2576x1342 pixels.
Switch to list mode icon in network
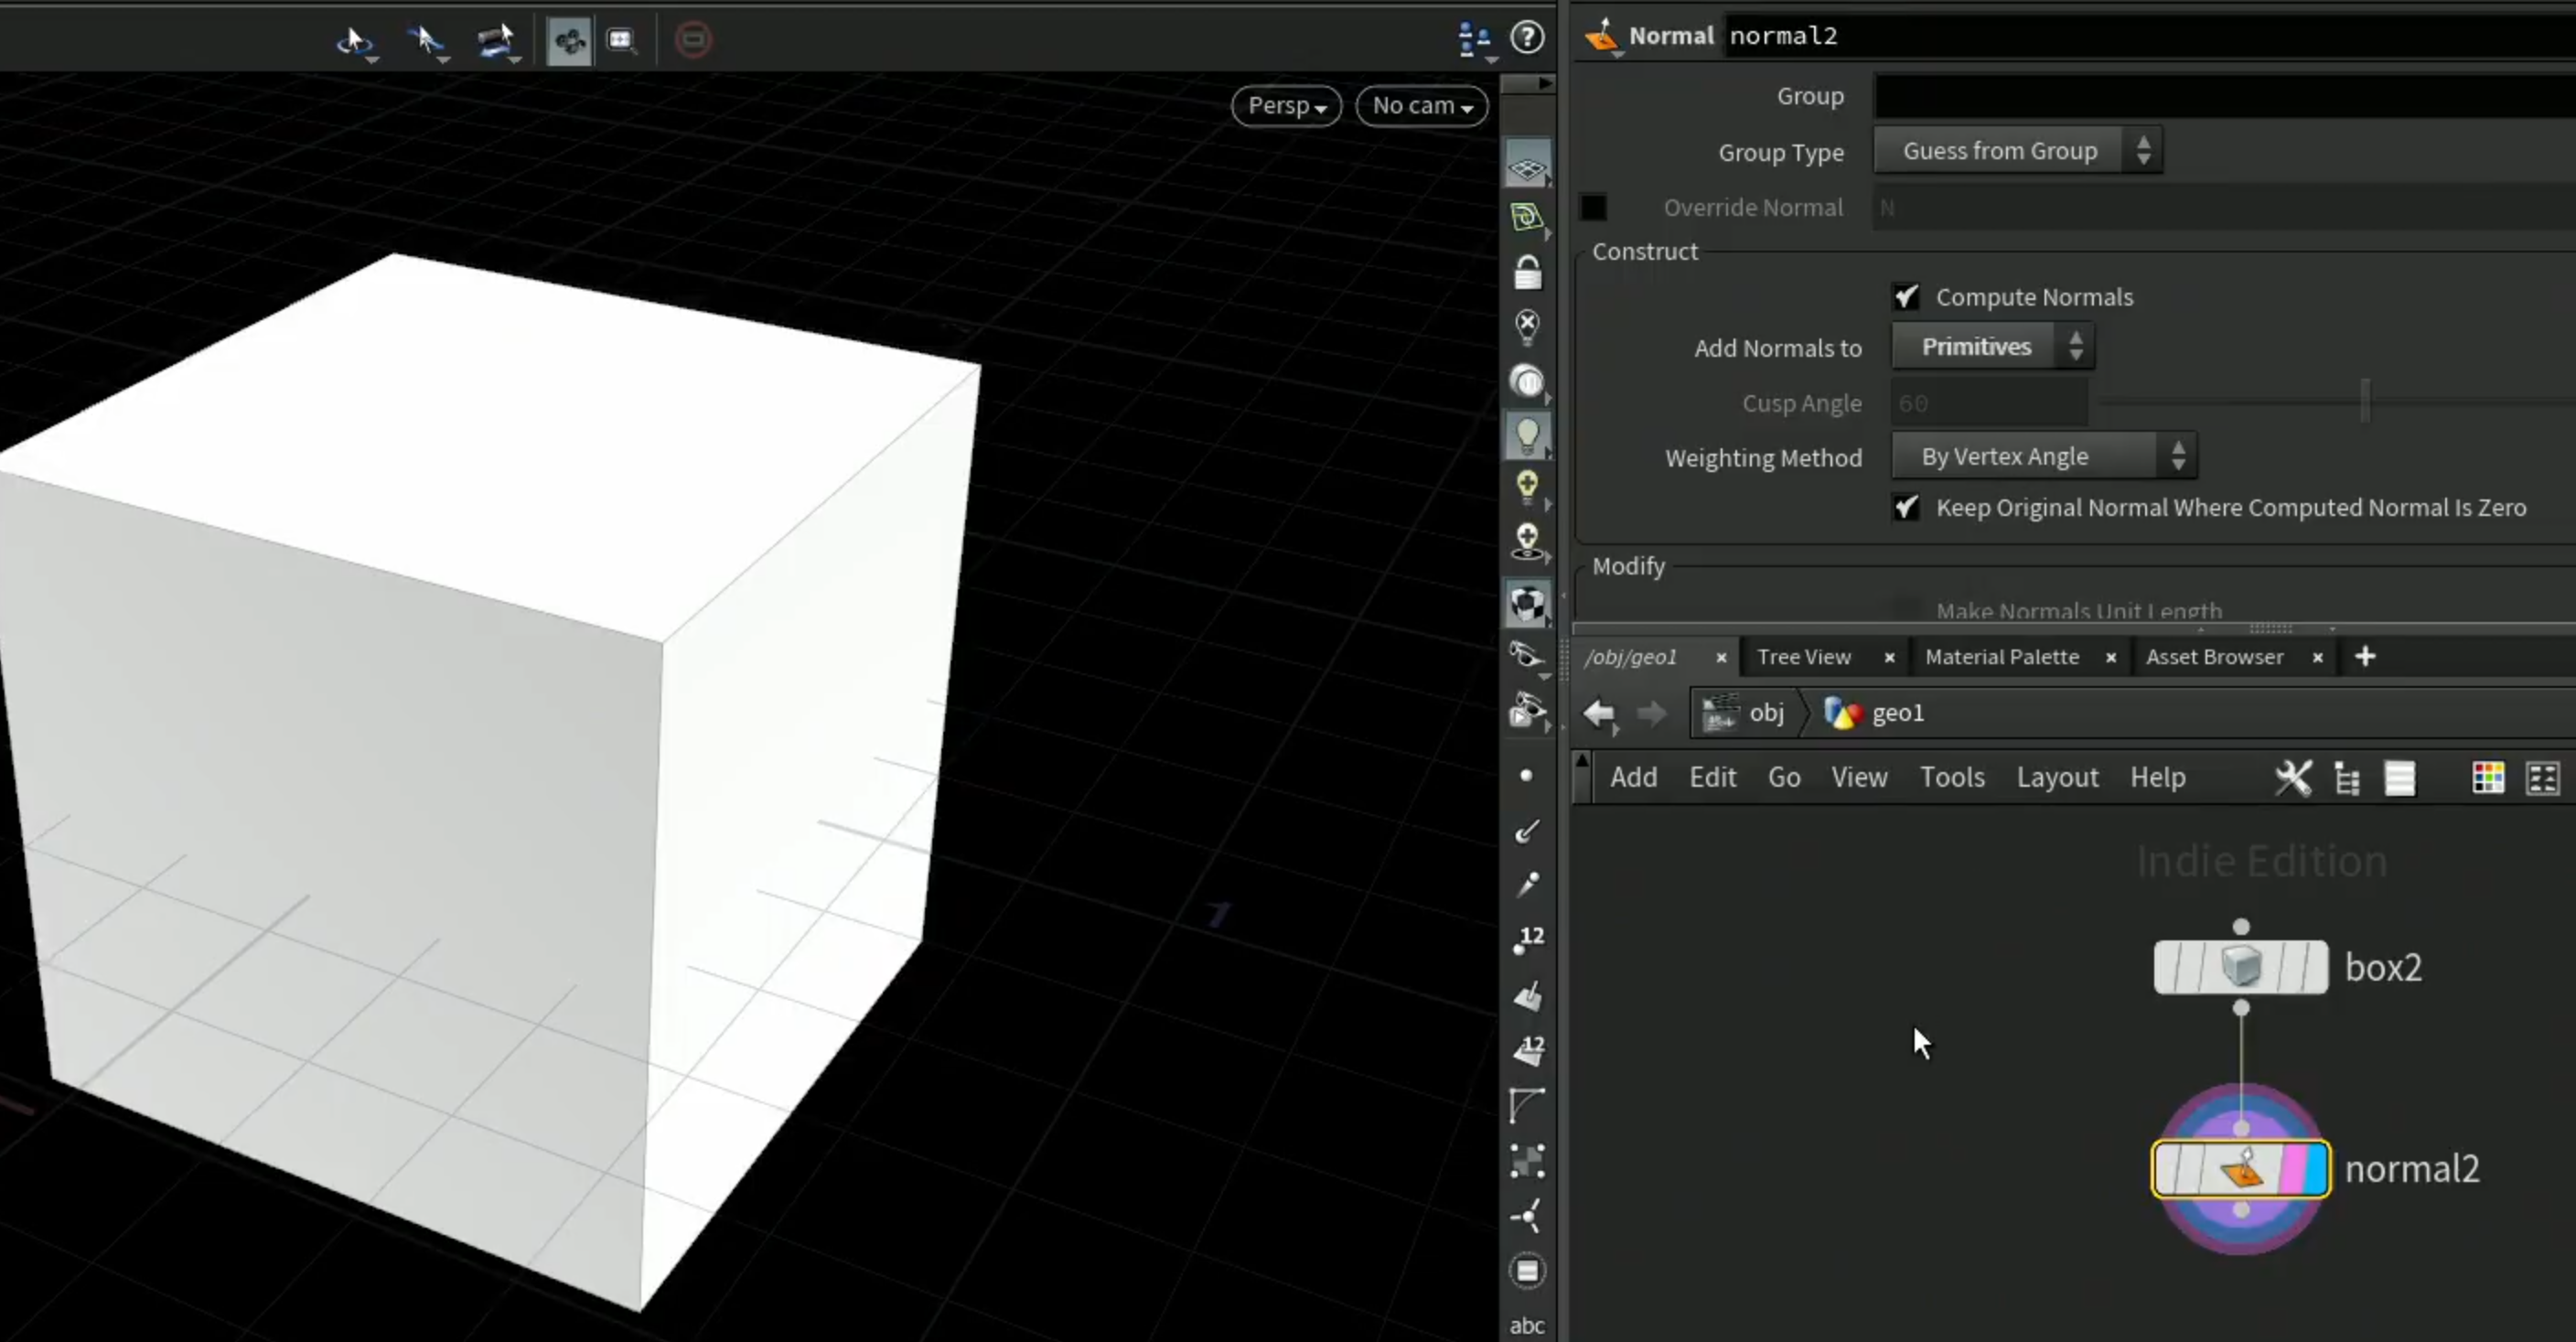(x=2400, y=778)
